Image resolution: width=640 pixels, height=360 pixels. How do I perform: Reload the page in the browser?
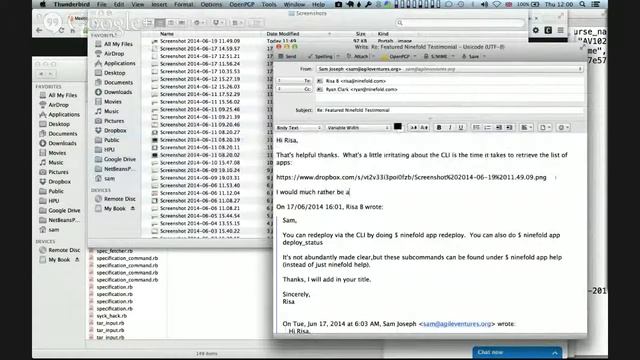tap(61, 30)
